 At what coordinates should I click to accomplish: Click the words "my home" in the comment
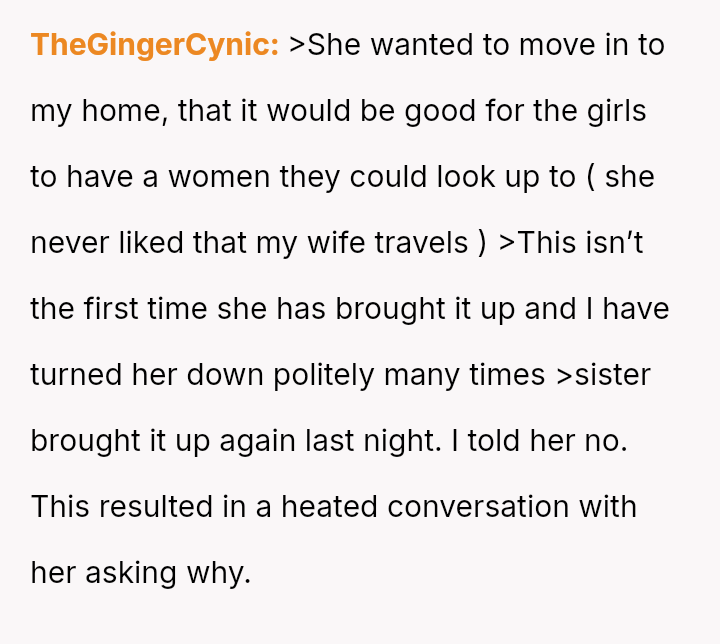97,111
